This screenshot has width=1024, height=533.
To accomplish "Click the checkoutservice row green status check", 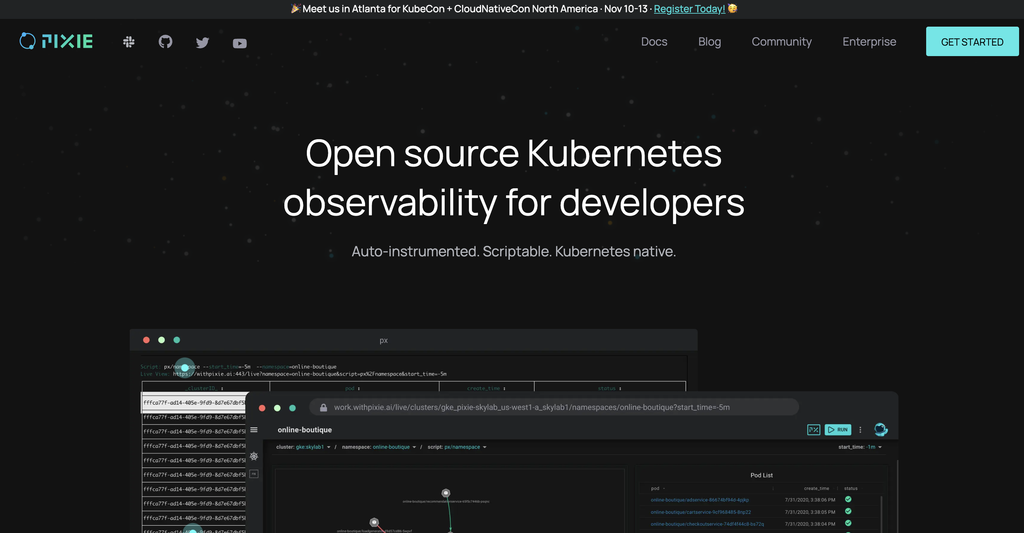I will [x=848, y=523].
